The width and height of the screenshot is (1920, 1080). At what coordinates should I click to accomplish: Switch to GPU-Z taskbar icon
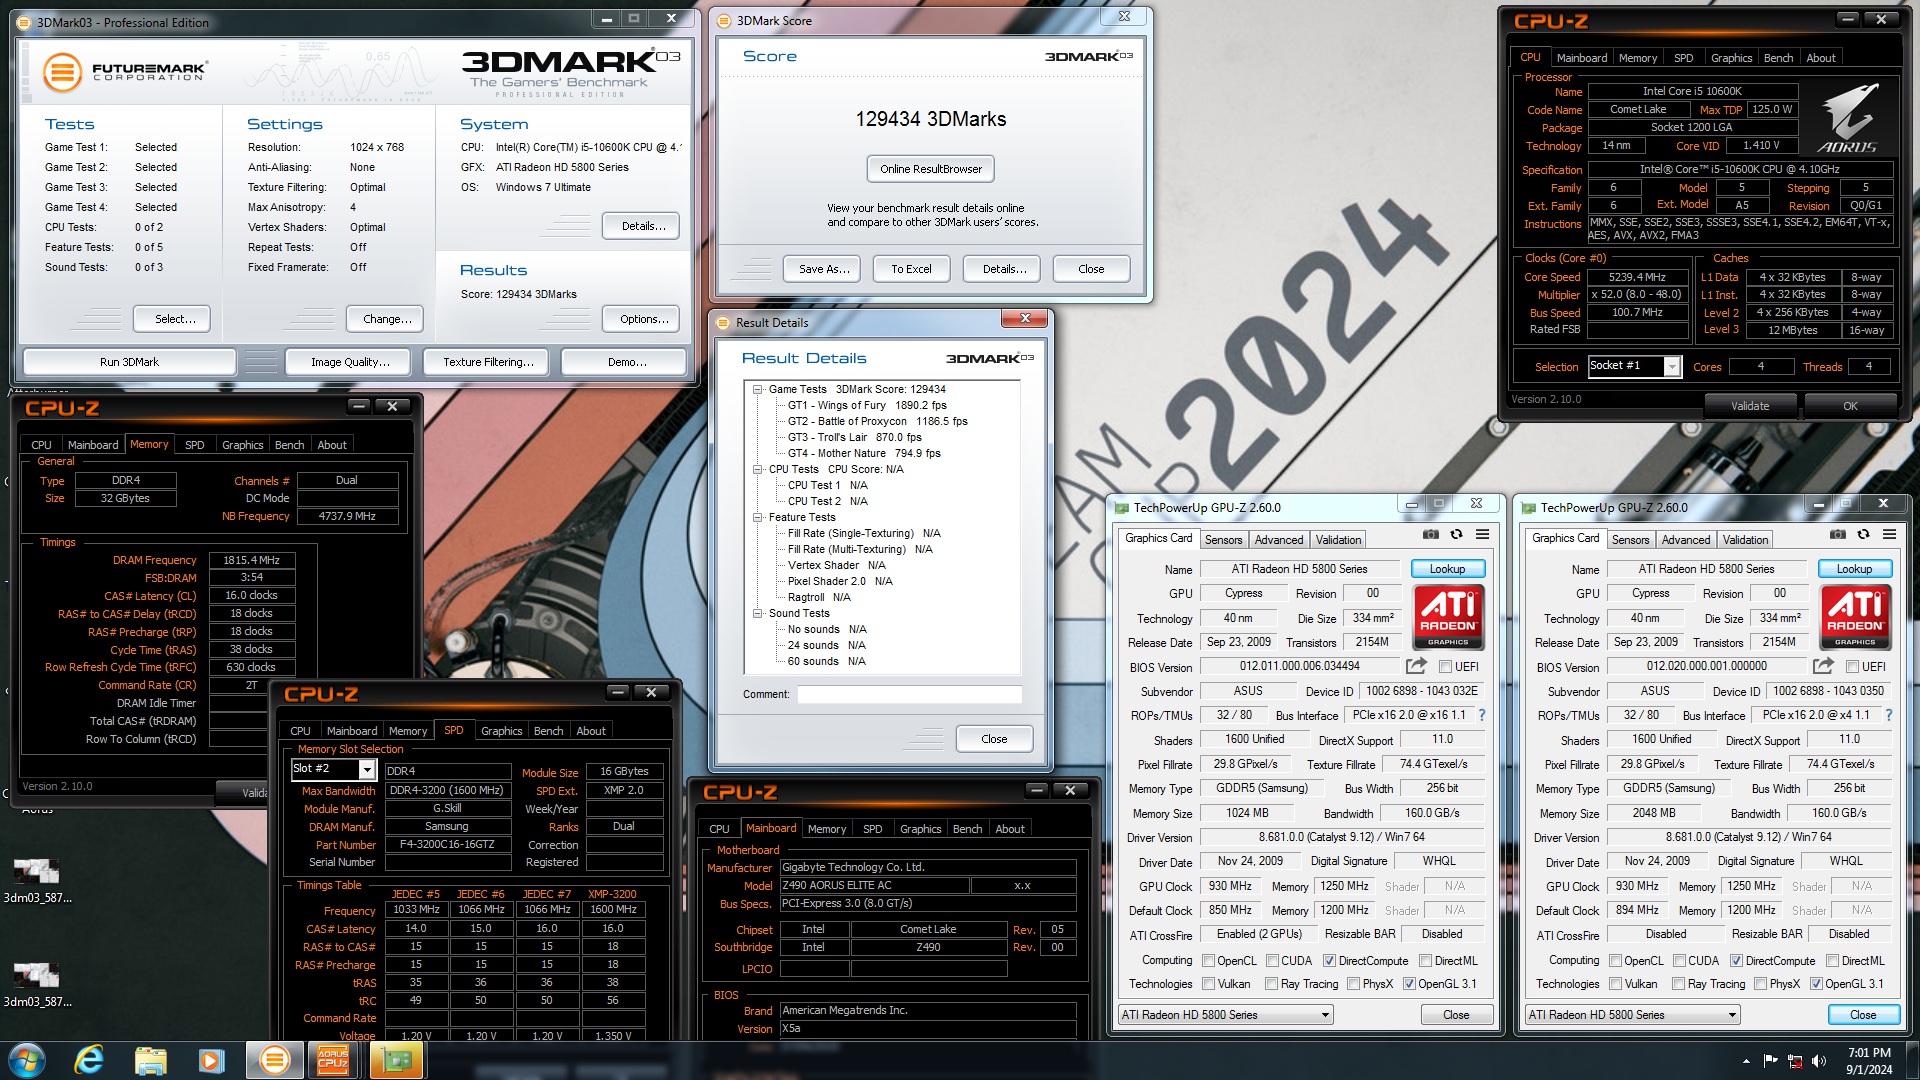[x=395, y=1059]
